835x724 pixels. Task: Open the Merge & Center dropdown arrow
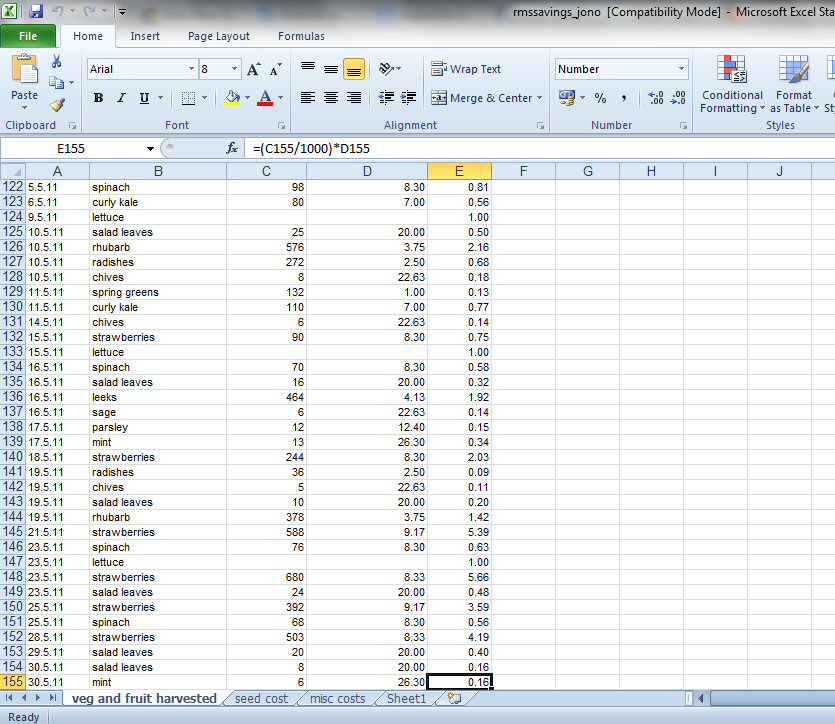tap(540, 98)
